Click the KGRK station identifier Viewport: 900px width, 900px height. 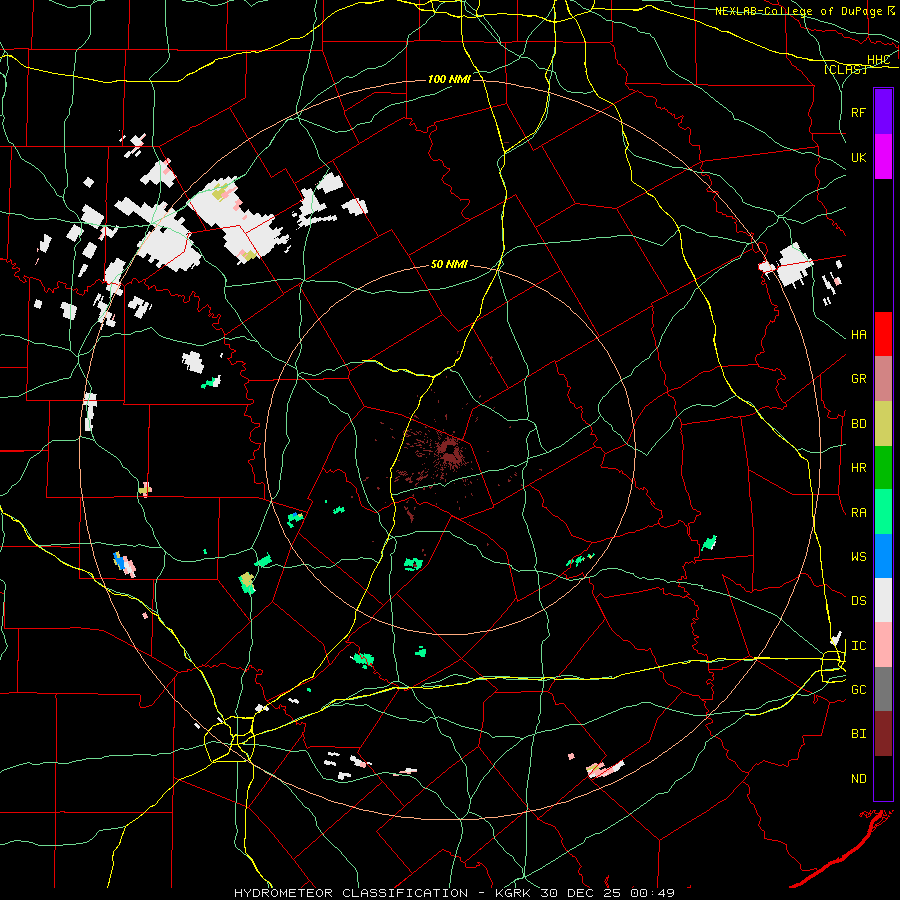tap(514, 893)
